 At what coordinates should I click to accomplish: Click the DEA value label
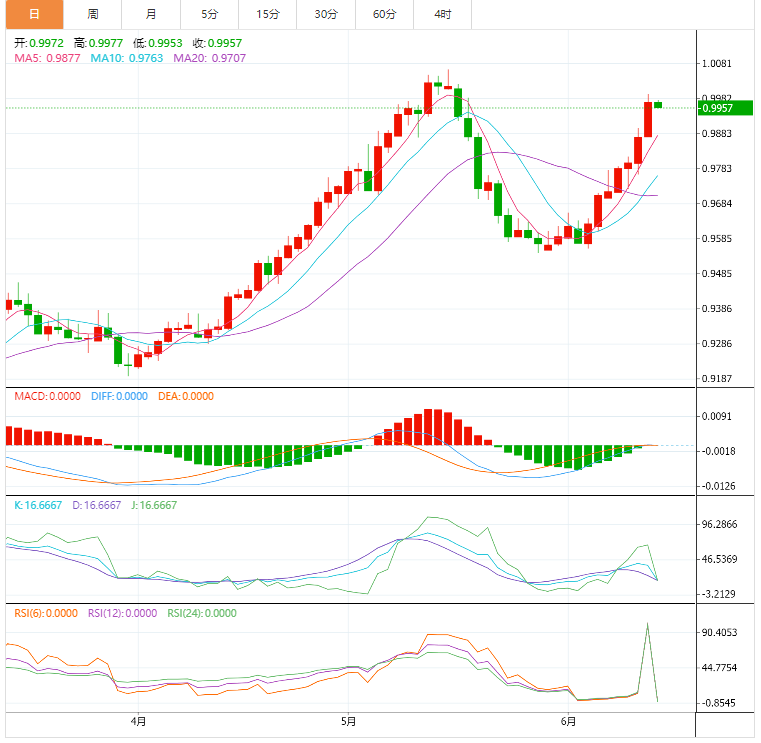(x=186, y=396)
